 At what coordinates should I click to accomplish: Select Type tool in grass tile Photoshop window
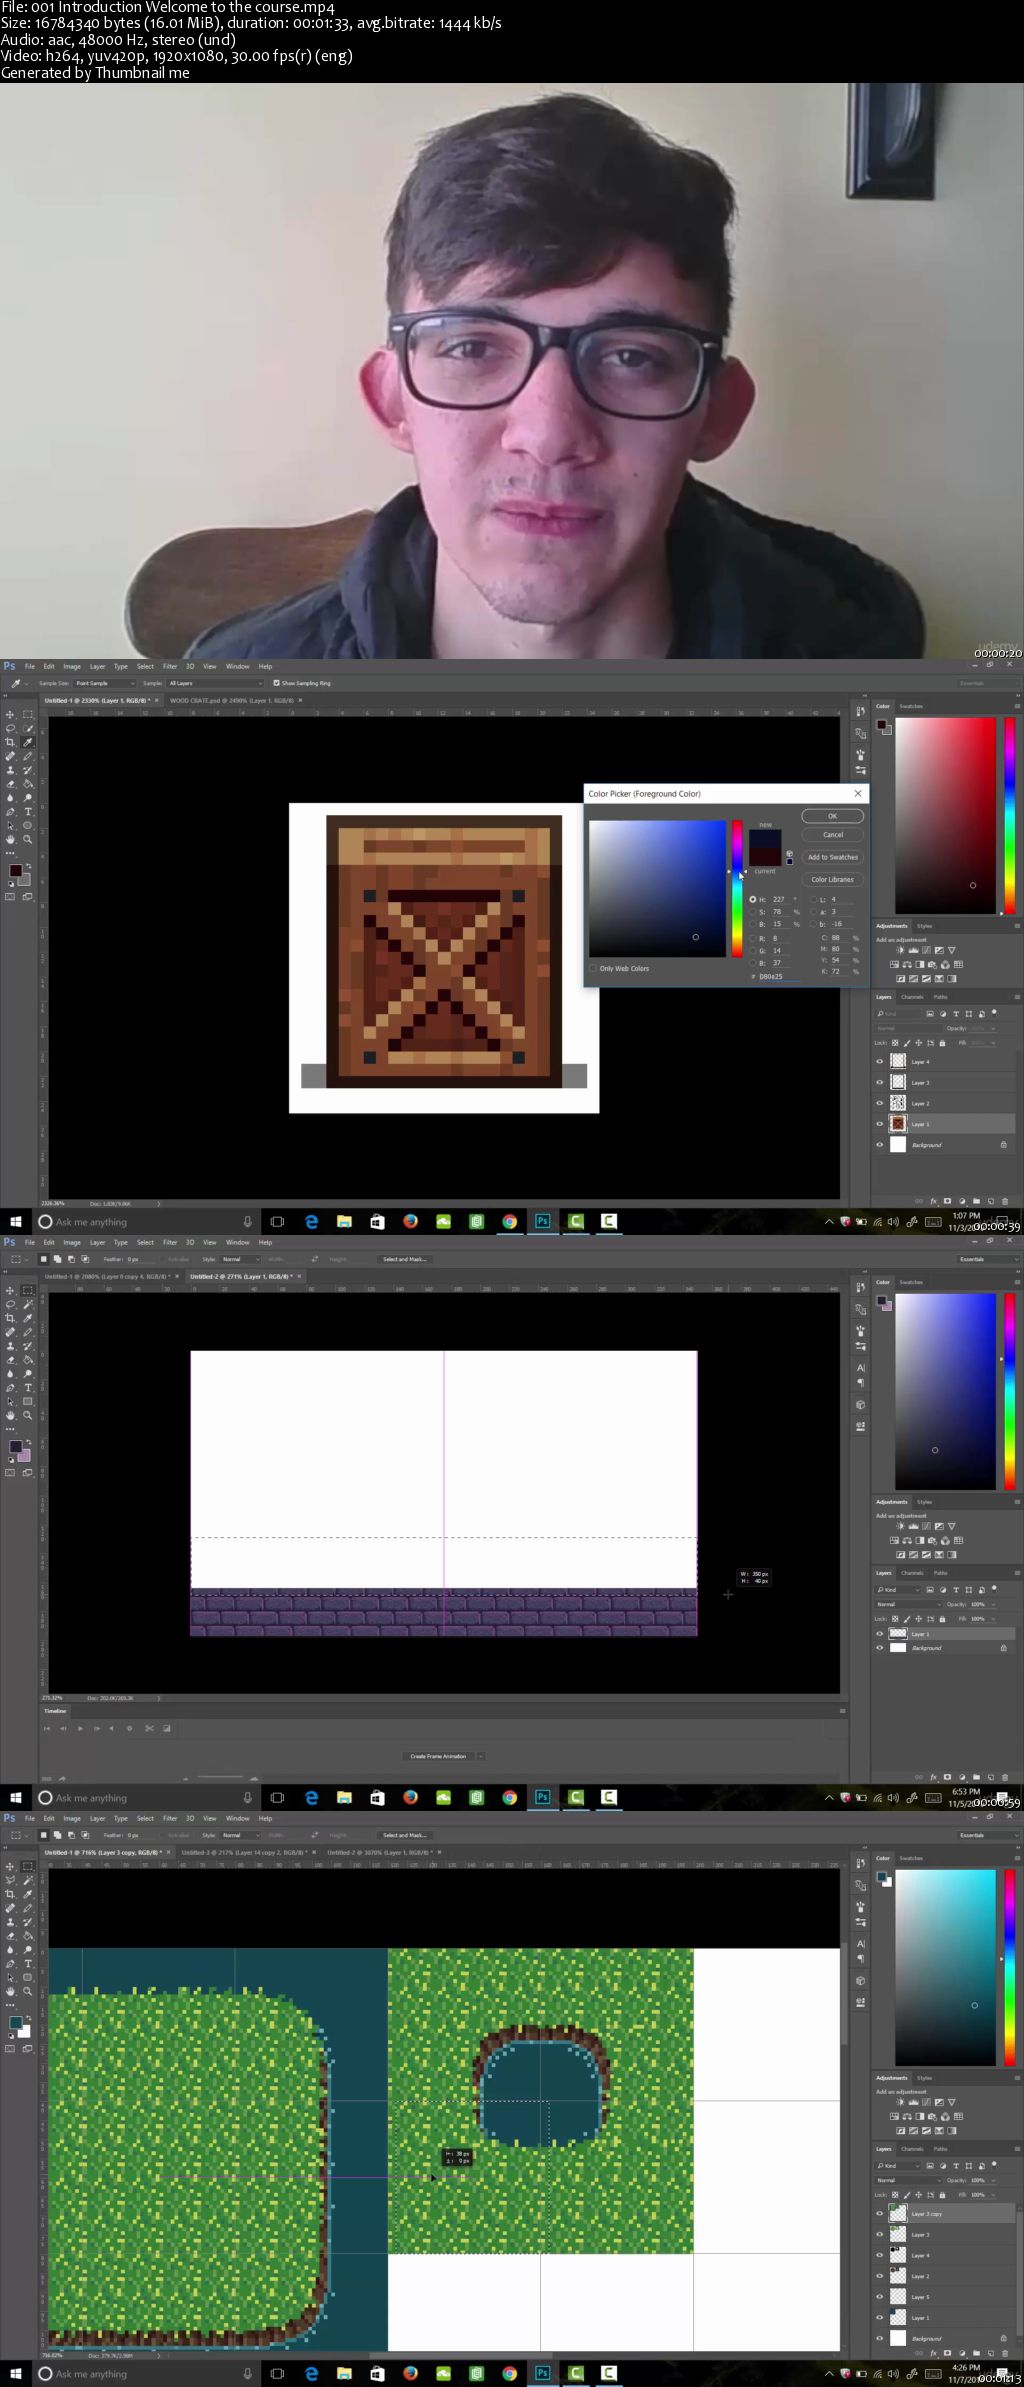click(28, 1964)
